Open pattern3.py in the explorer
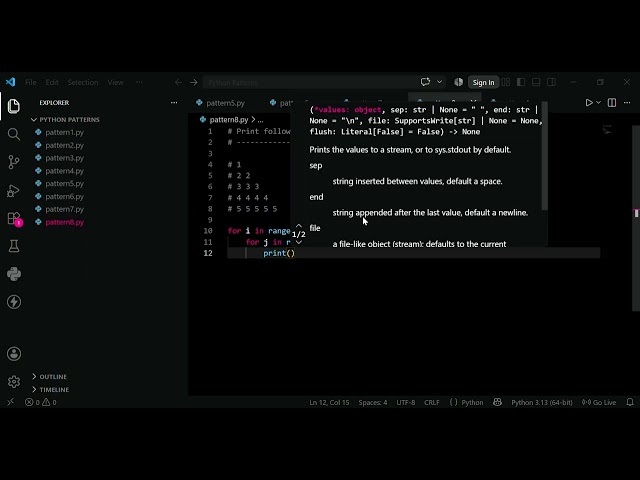 click(64, 158)
